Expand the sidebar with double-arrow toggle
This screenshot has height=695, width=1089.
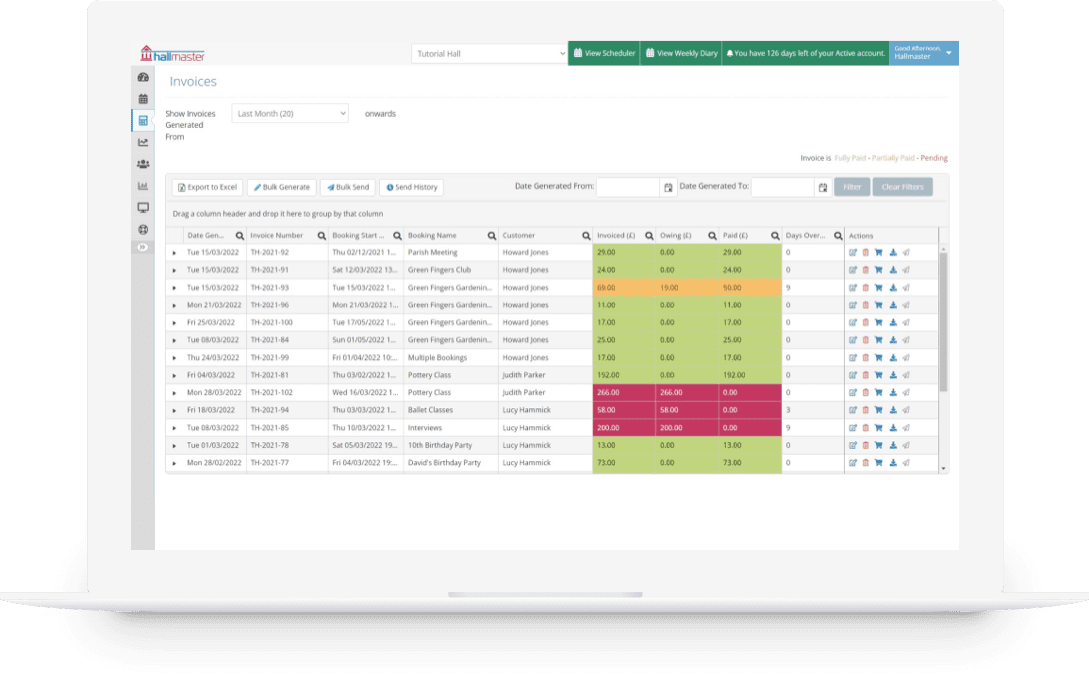(142, 247)
